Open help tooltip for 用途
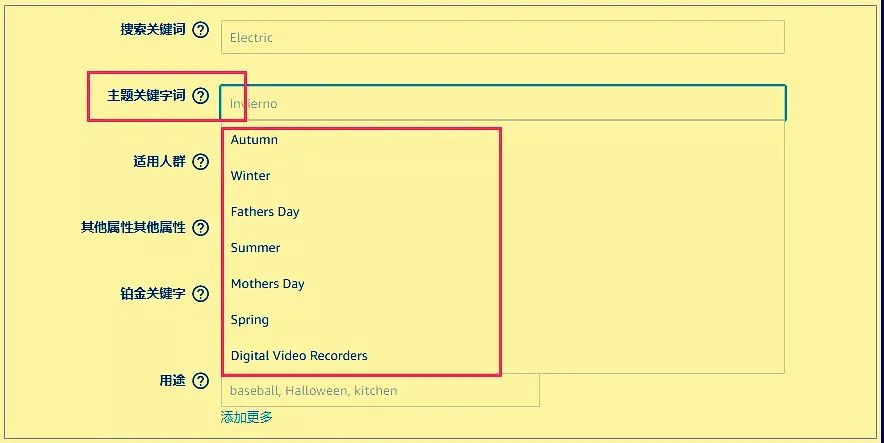Image resolution: width=884 pixels, height=443 pixels. pos(200,381)
